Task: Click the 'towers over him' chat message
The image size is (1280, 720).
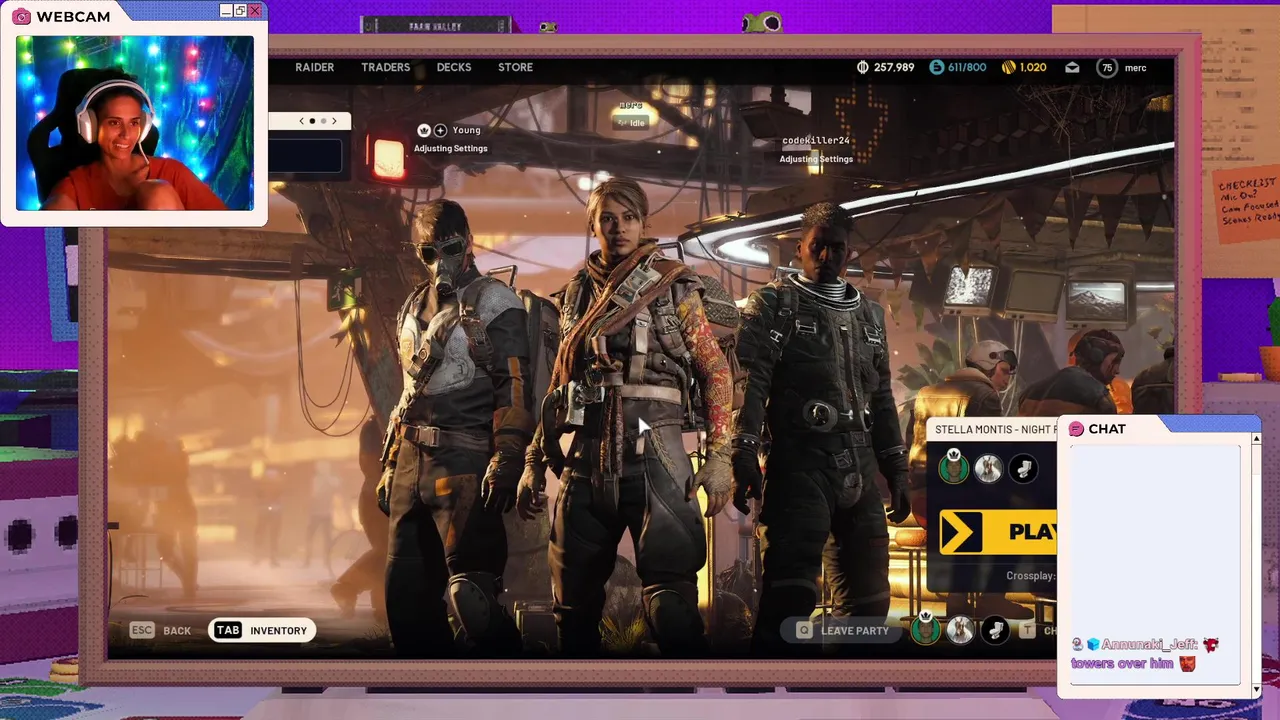Action: (1122, 663)
